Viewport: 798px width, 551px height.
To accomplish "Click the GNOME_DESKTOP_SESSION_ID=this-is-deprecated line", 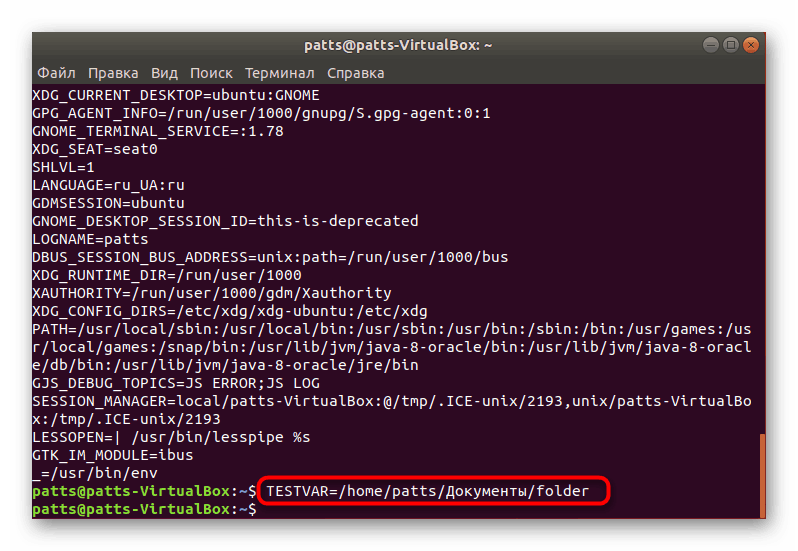I will [x=225, y=221].
